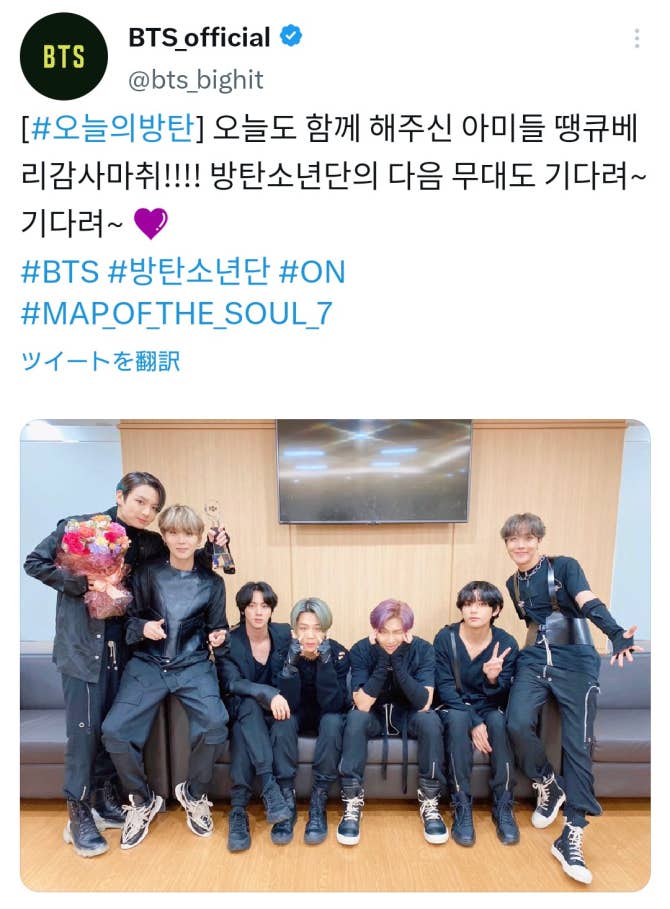Click the blue verified badge

291,37
